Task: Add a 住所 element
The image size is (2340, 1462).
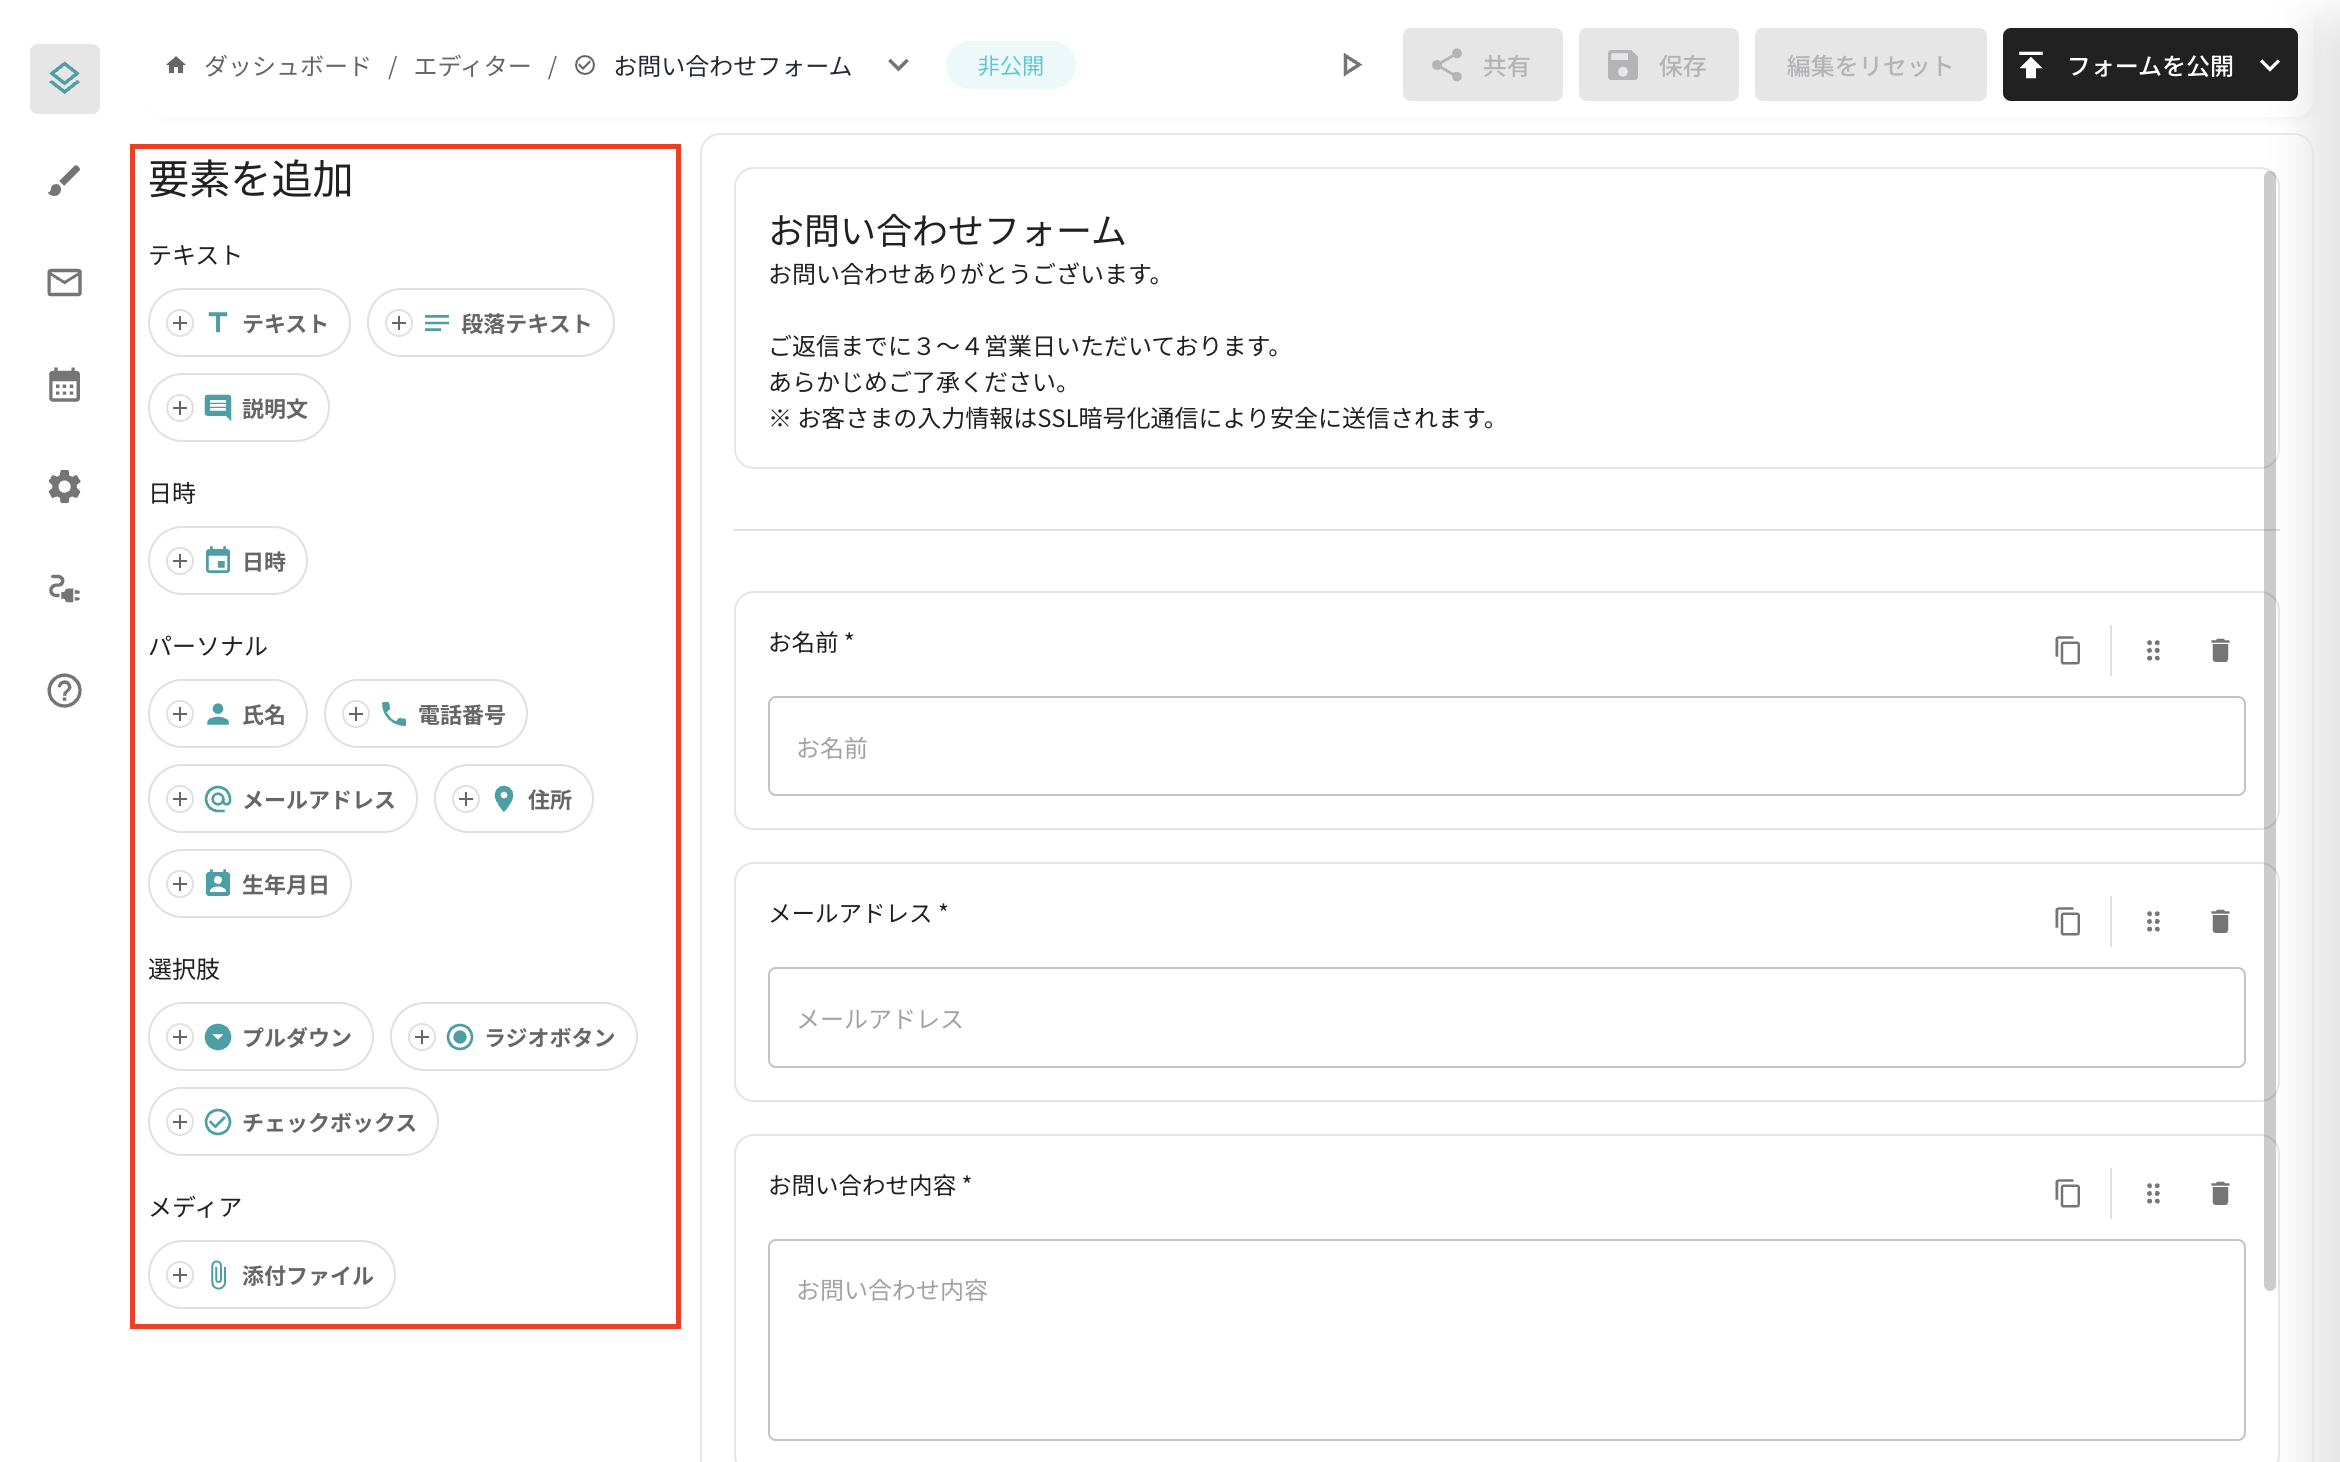Action: [x=513, y=799]
